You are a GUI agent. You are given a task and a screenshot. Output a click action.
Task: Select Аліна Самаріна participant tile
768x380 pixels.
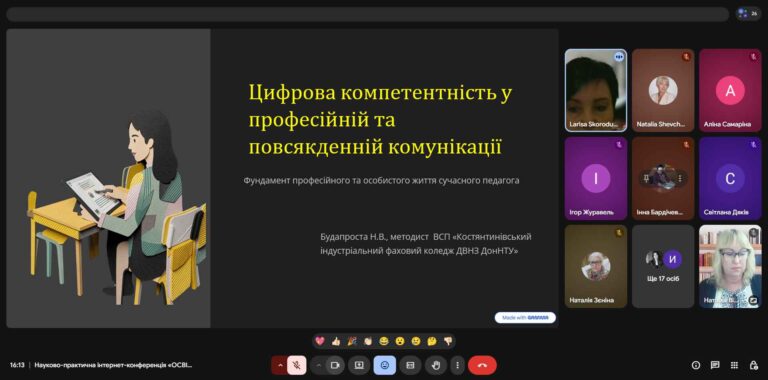click(730, 90)
